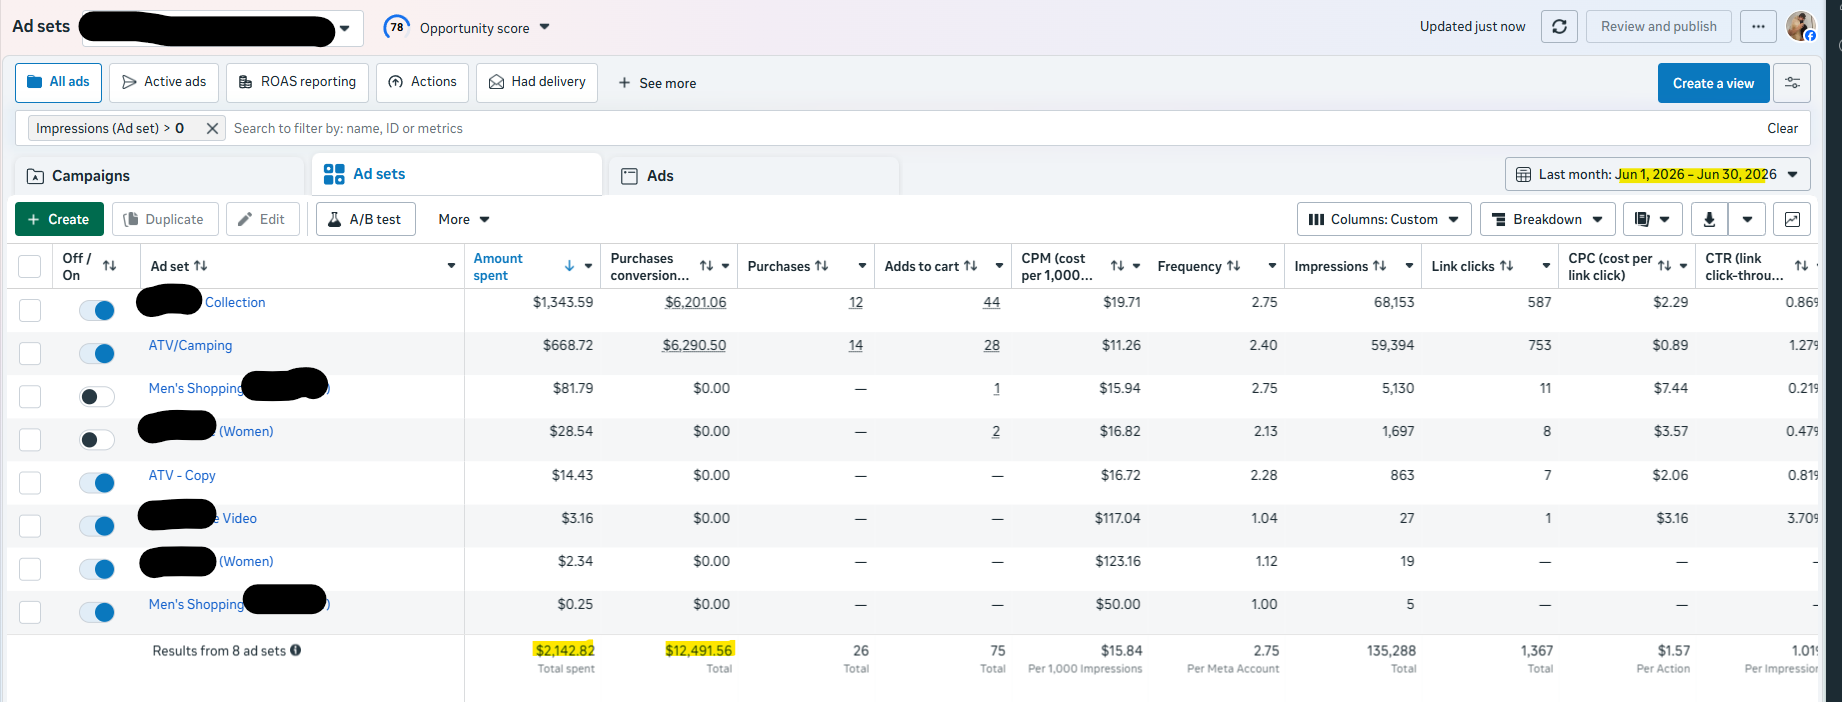
Task: Toggle the ATV - Copy ad set
Action: click(97, 483)
